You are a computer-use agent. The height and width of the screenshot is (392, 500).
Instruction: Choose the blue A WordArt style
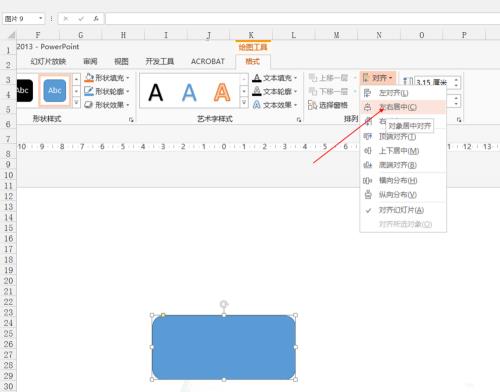coord(189,92)
